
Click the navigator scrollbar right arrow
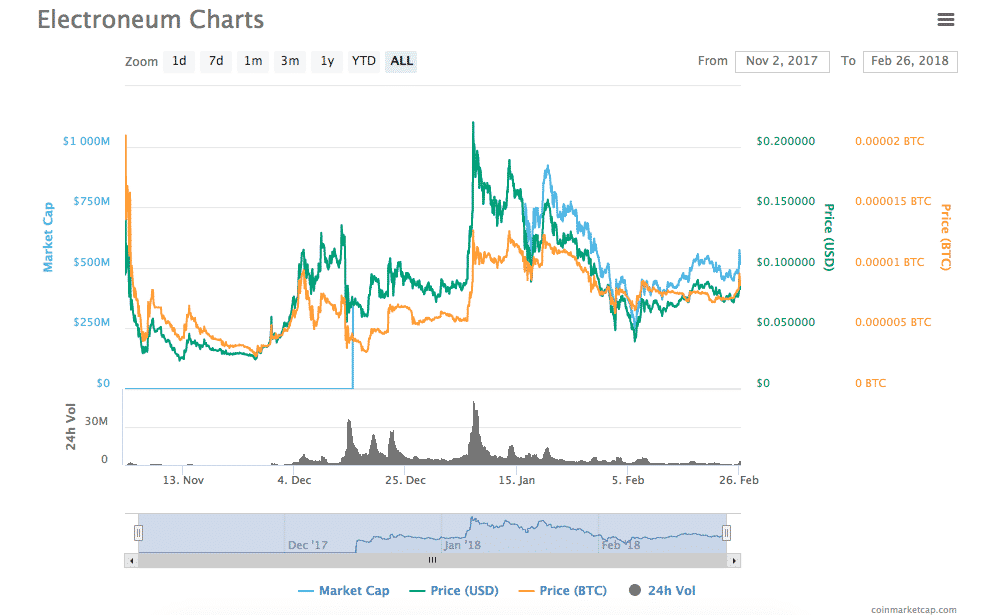tap(735, 560)
